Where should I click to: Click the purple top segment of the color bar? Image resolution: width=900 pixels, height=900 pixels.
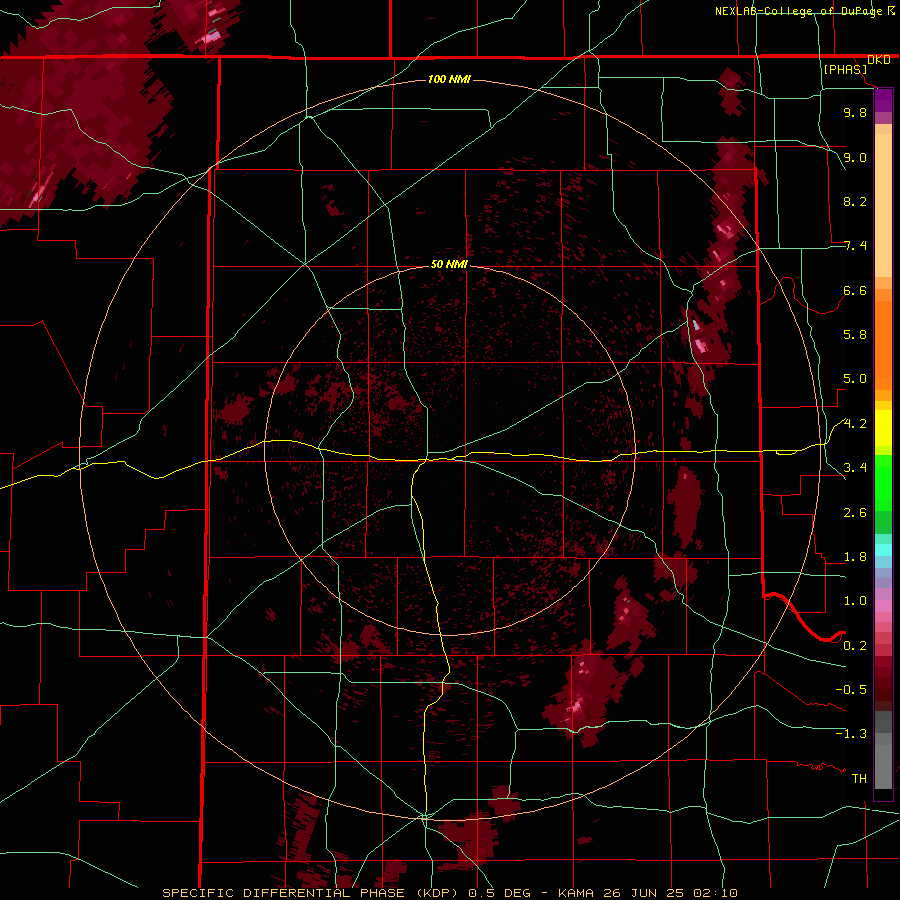point(883,100)
